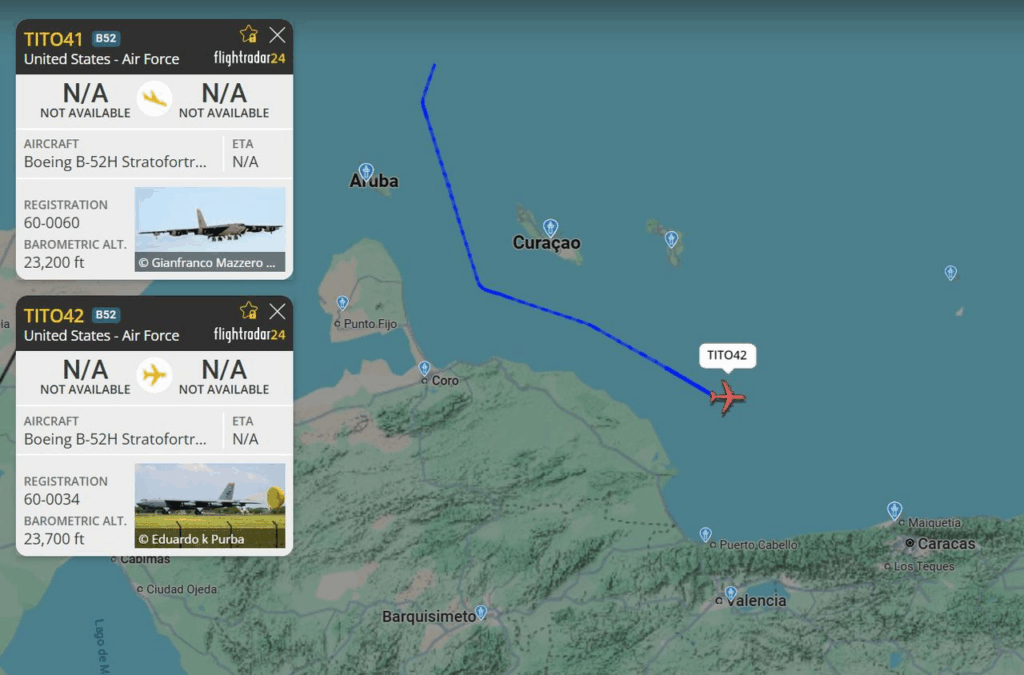Click the Punto Fijo airport marker
The width and height of the screenshot is (1024, 675).
(x=342, y=303)
